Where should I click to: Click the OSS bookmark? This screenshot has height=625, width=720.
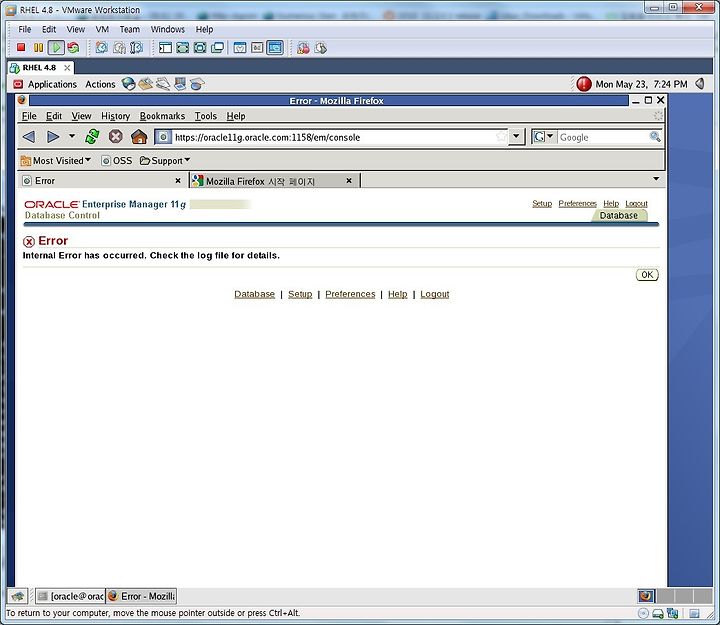click(117, 161)
